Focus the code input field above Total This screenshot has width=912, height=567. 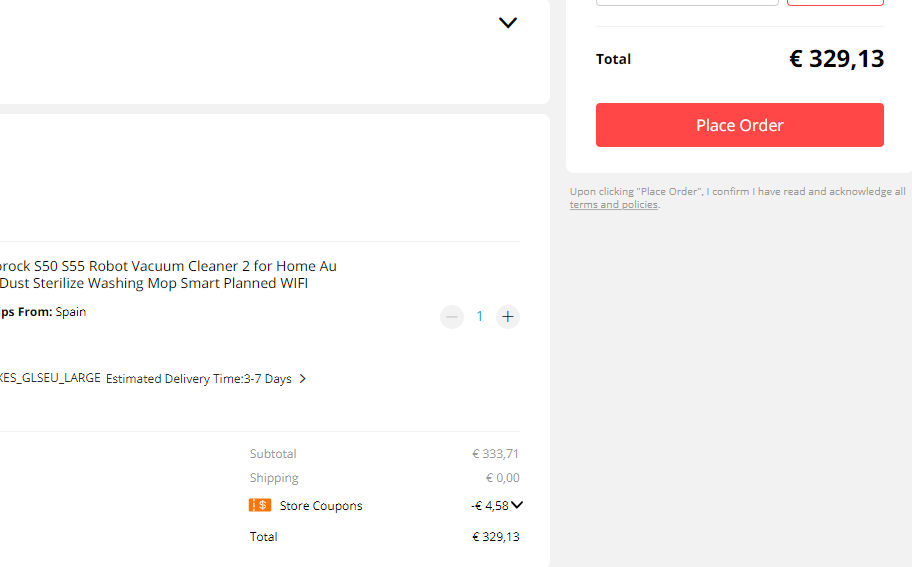687,2
